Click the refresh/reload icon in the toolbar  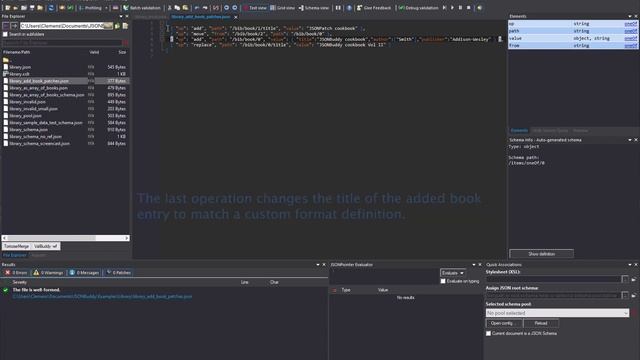click(51, 8)
